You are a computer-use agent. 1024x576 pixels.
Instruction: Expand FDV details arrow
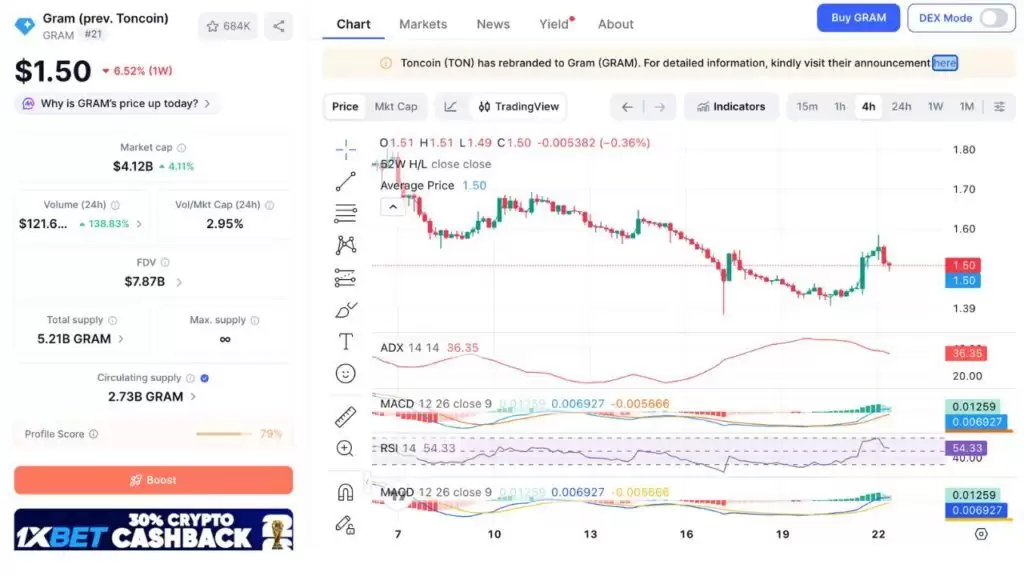179,282
